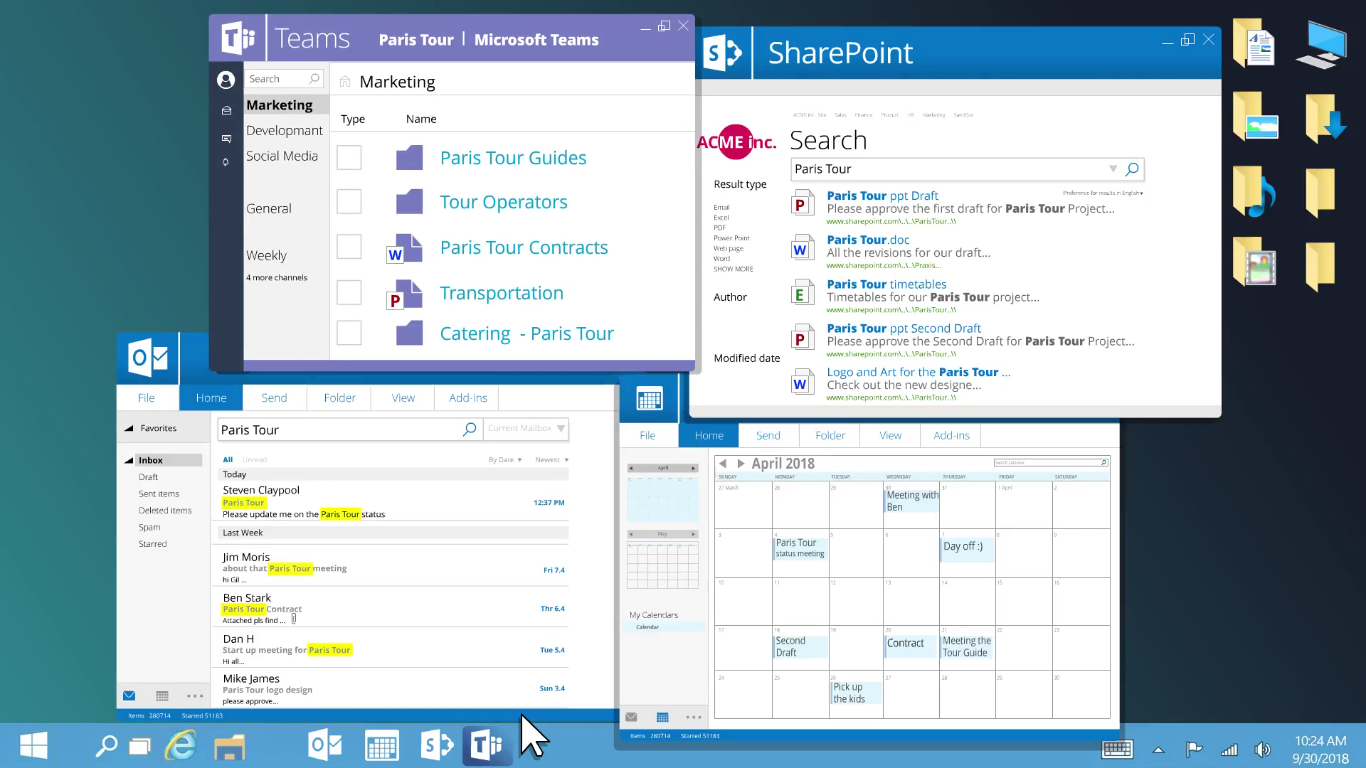Open Teams from the Windows taskbar
Viewport: 1366px width, 768px height.
click(487, 746)
